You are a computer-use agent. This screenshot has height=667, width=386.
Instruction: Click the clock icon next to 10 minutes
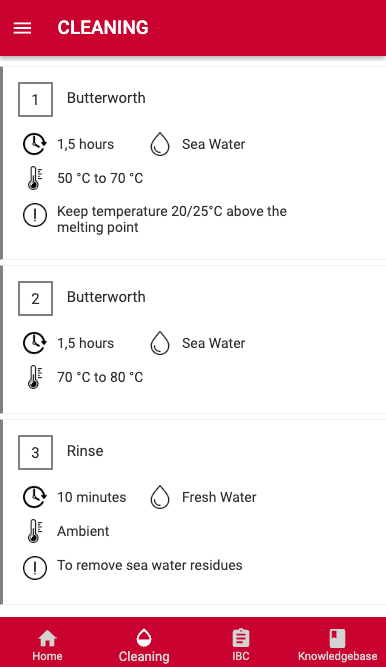coord(34,497)
